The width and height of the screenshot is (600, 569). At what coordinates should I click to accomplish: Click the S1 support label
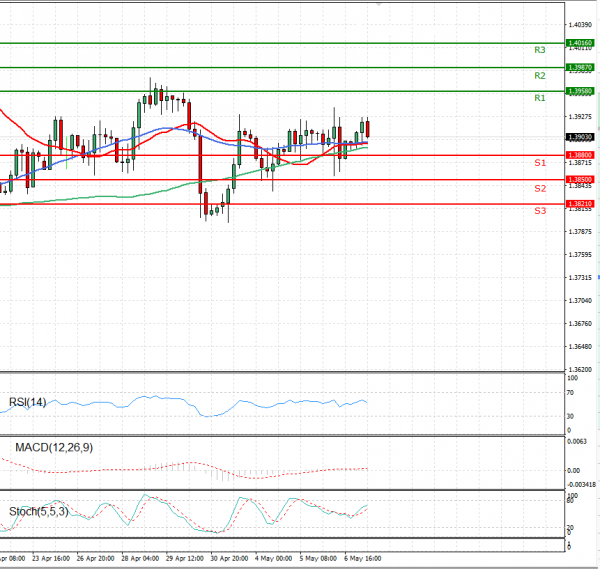(x=540, y=163)
